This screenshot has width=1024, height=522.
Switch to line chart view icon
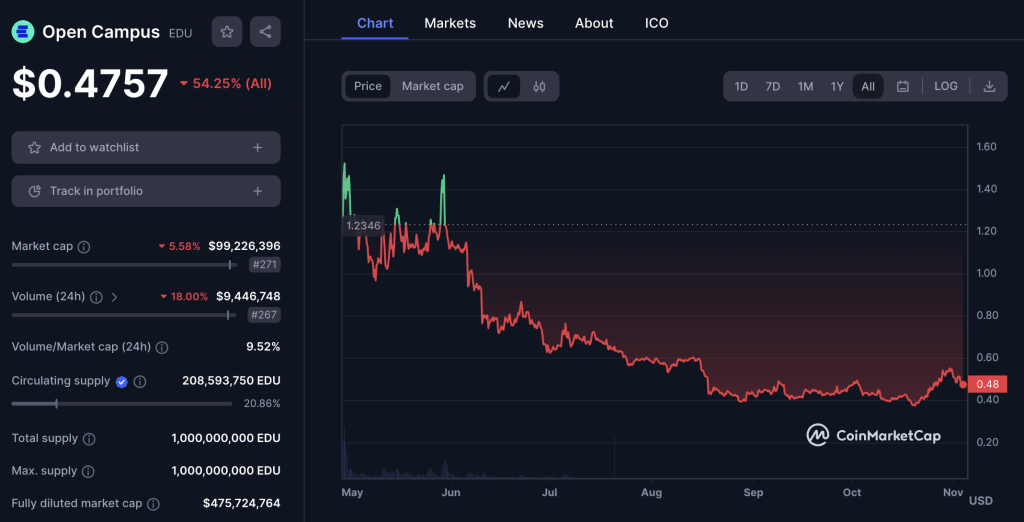pos(504,86)
